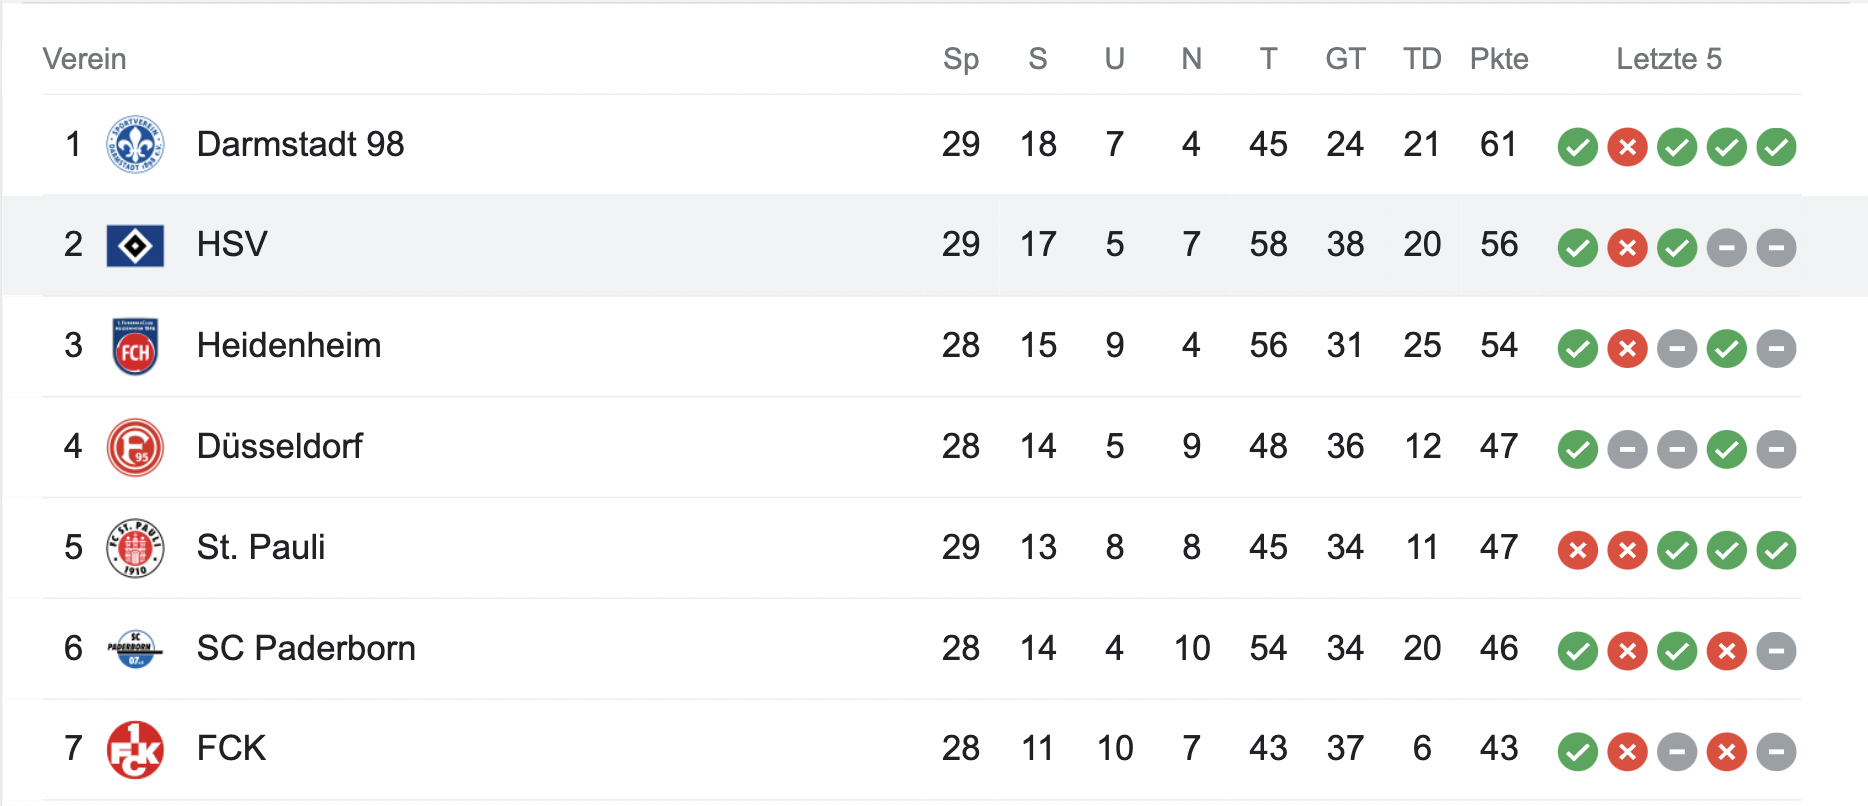Click the Heidenheim FCH crest
This screenshot has height=806, width=1868.
pyautogui.click(x=135, y=347)
